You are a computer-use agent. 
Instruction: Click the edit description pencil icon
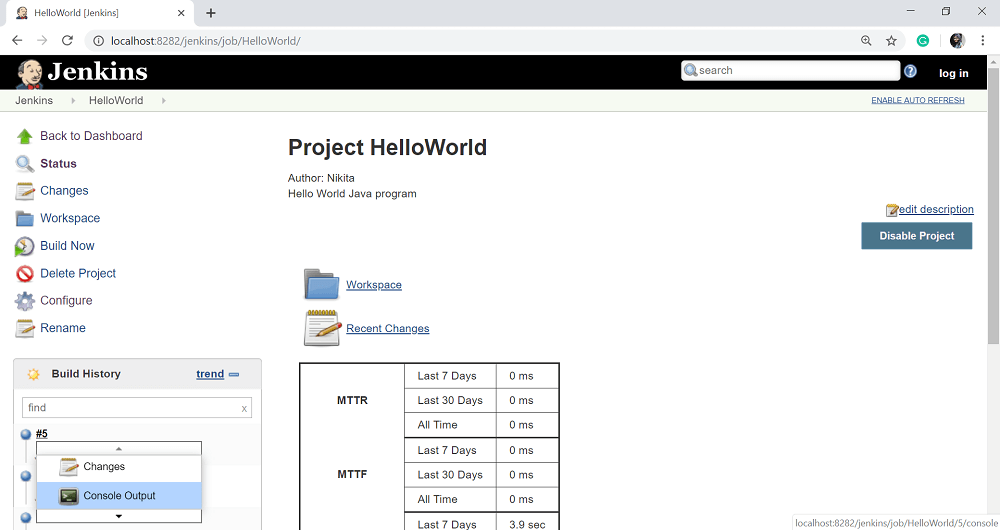pyautogui.click(x=892, y=210)
